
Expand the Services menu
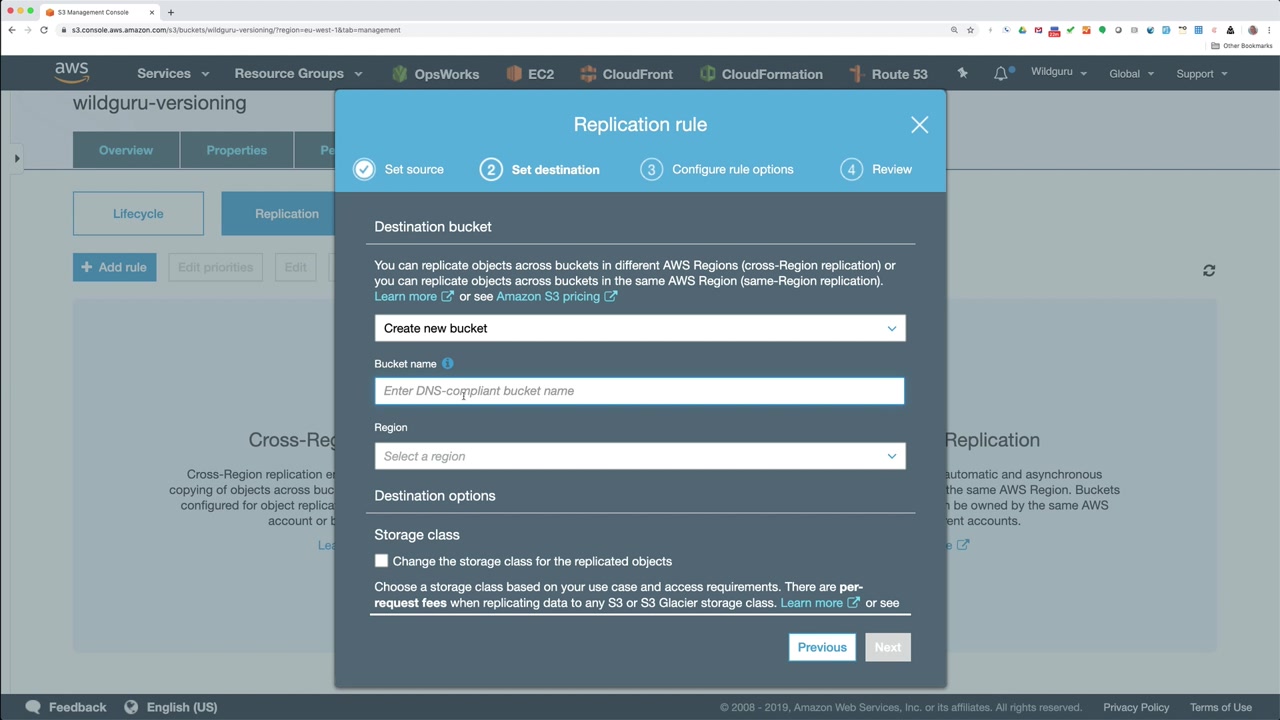pyautogui.click(x=173, y=74)
